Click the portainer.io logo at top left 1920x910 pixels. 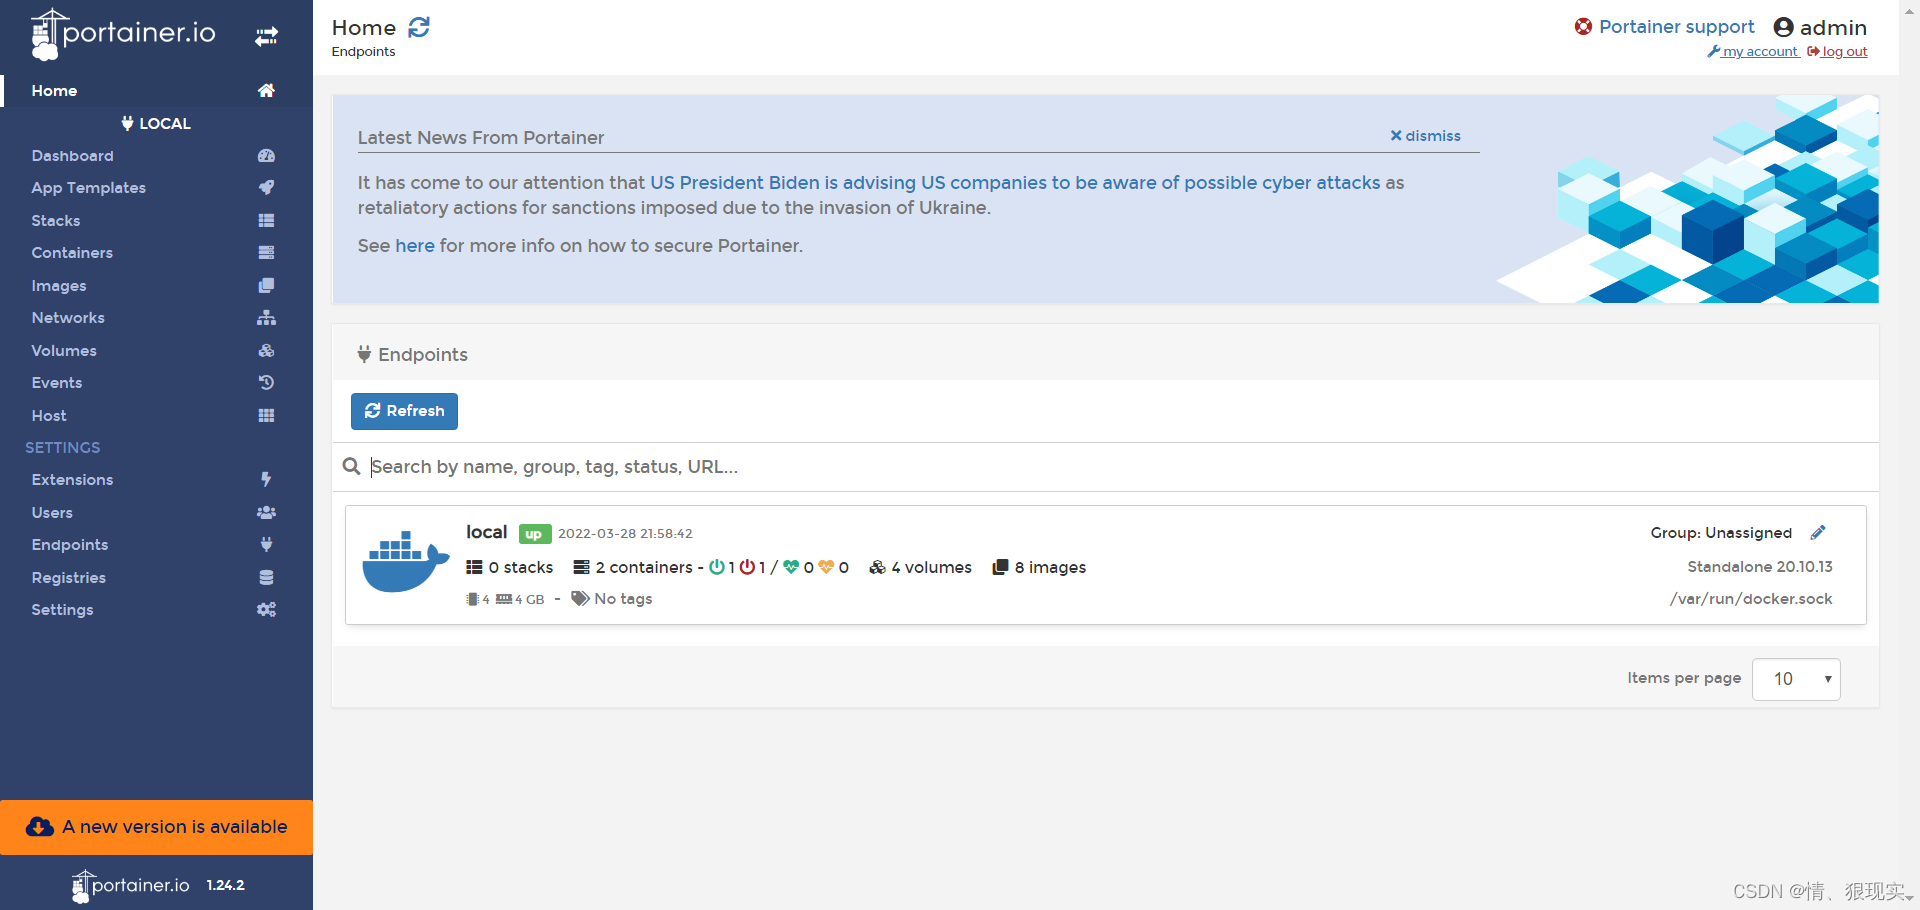point(123,34)
